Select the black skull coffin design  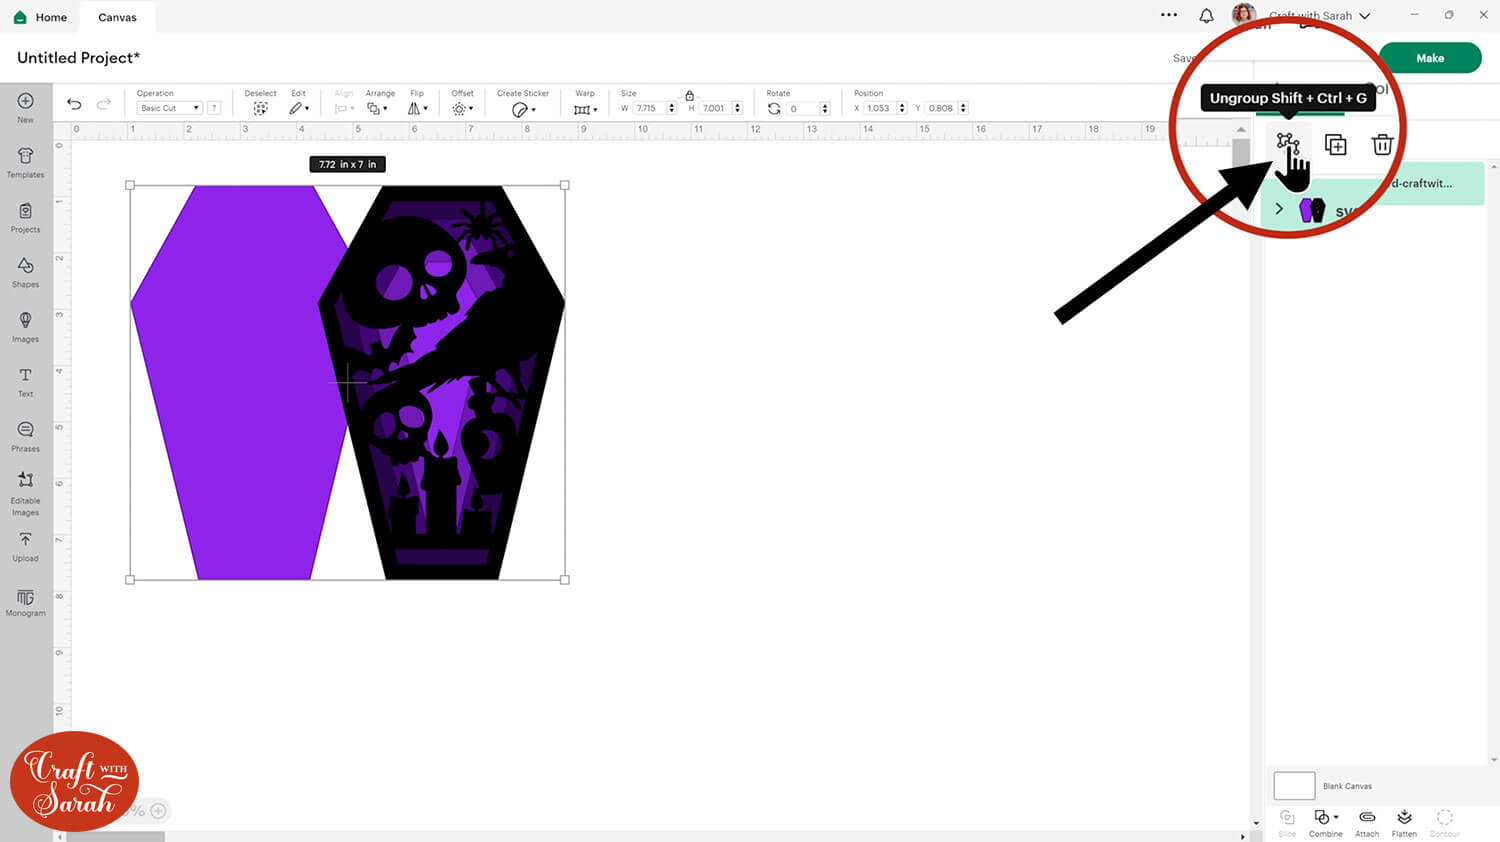pos(441,382)
